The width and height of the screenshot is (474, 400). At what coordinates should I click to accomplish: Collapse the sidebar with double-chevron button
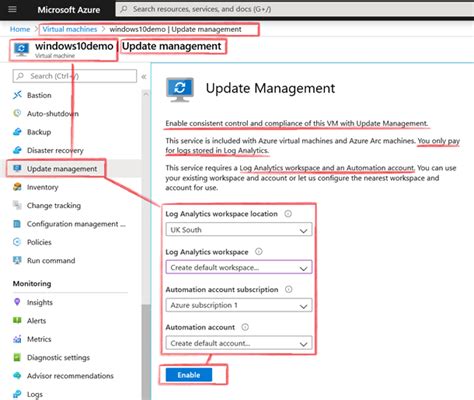tap(144, 76)
